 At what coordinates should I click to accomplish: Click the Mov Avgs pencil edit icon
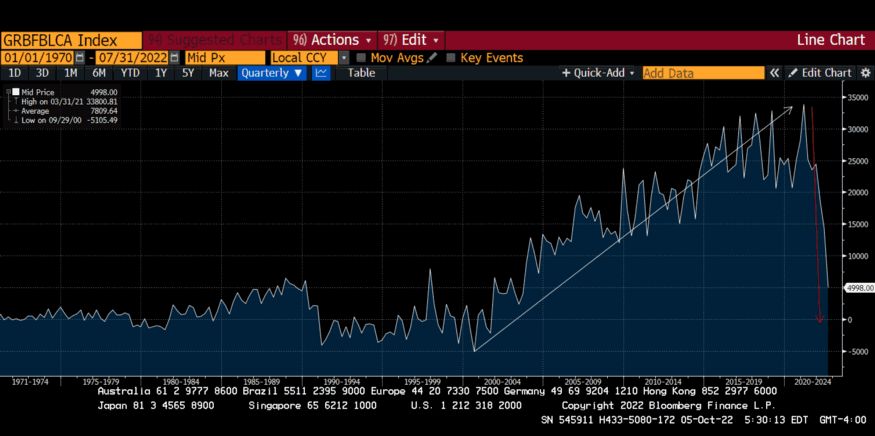(433, 58)
